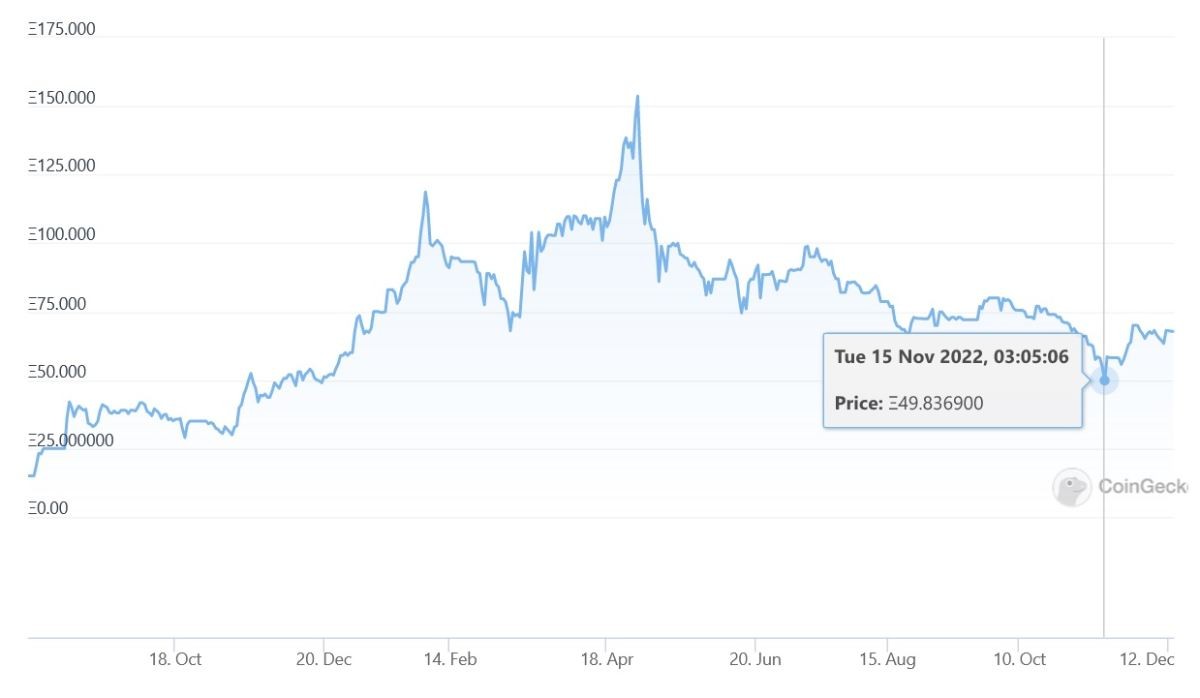Click the 14. Feb x-axis label

pos(449,659)
